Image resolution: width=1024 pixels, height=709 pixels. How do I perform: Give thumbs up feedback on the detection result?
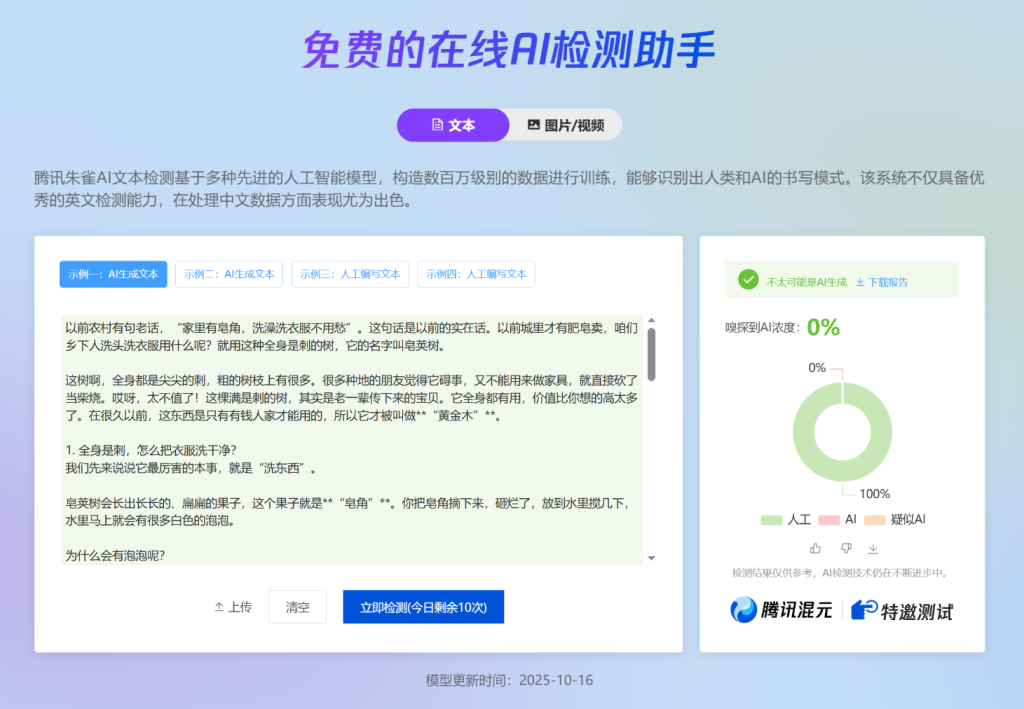(x=815, y=548)
